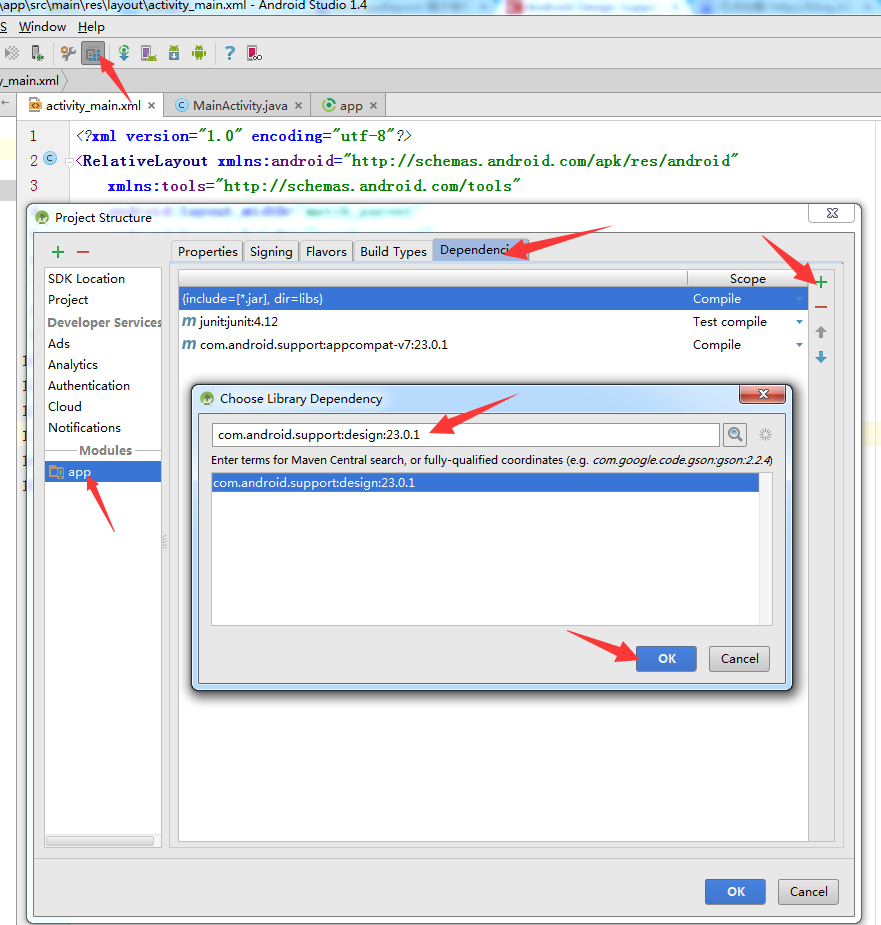Close the MainActivity.java editor tab
881x925 pixels.
[x=299, y=106]
